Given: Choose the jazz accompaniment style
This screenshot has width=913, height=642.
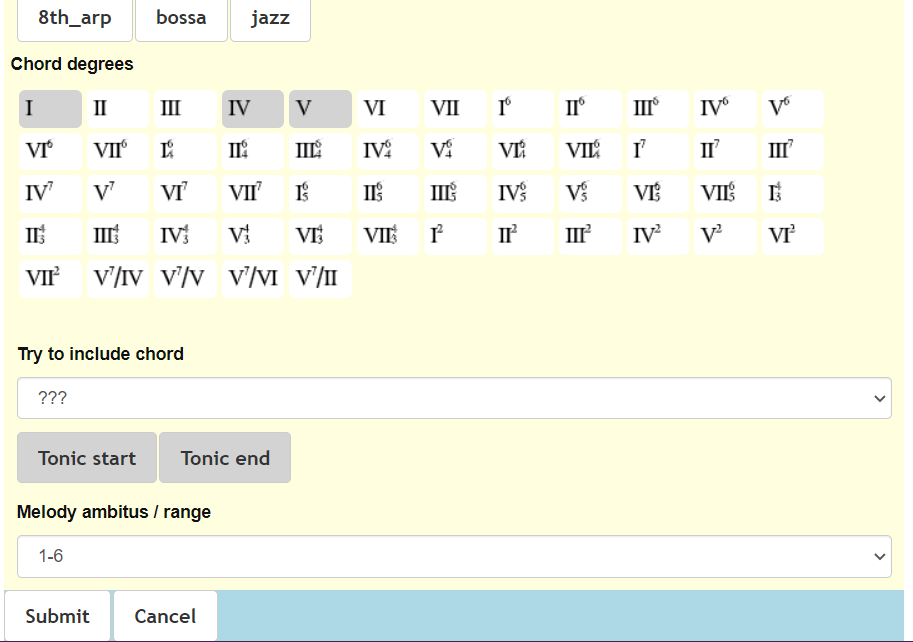Looking at the screenshot, I should [x=270, y=19].
